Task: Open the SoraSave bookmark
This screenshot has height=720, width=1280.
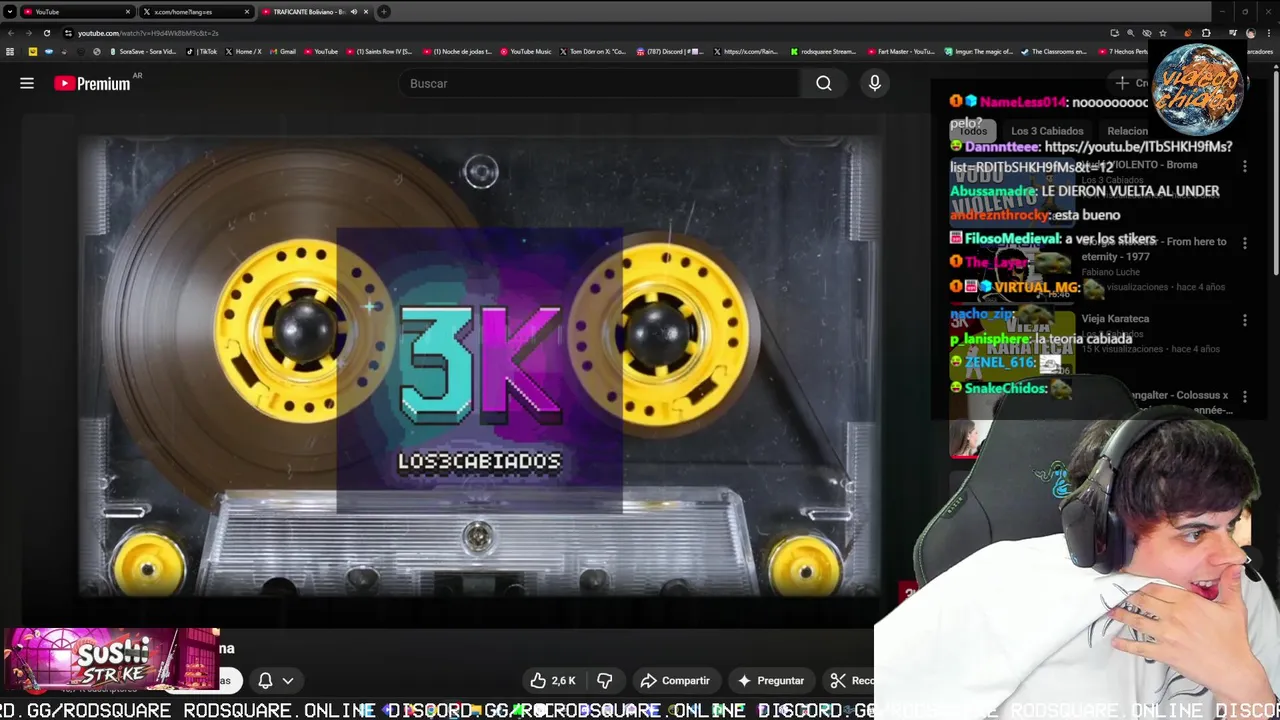Action: pyautogui.click(x=142, y=51)
